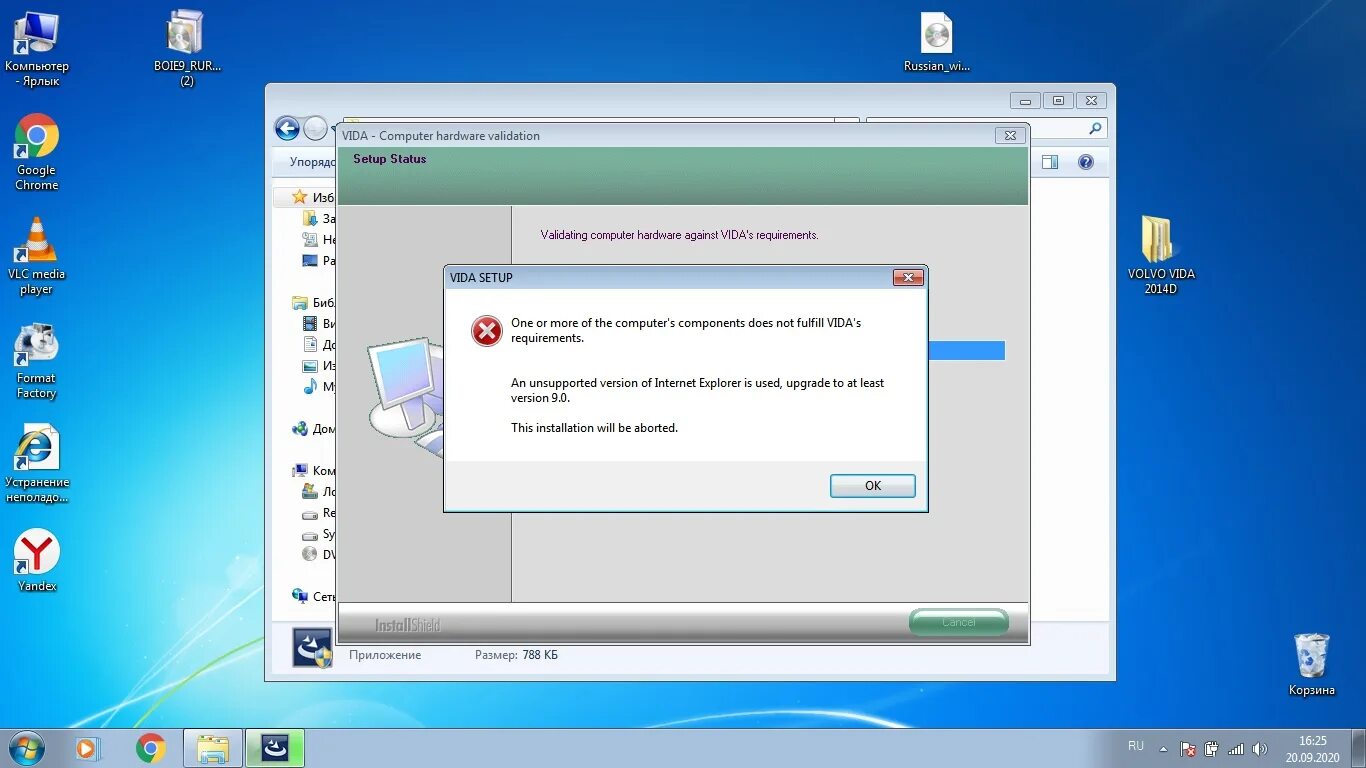1366x768 pixels.
Task: Select the Videos library icon in Explorer sidebar
Action: point(310,323)
